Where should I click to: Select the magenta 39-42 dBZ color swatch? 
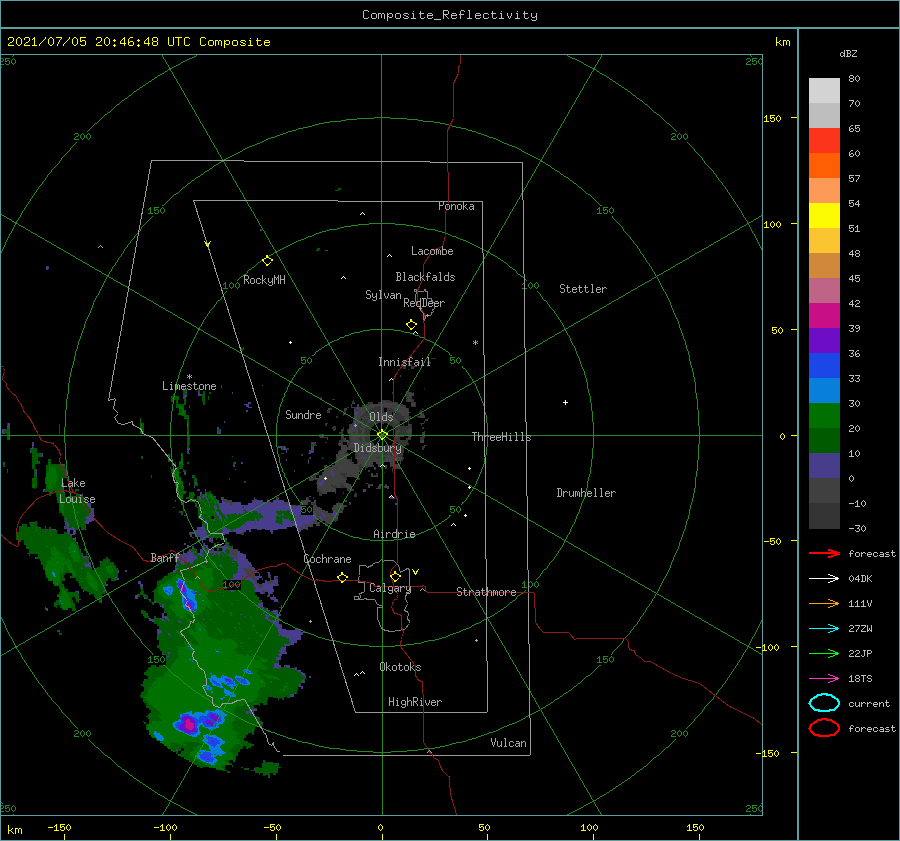pos(824,315)
